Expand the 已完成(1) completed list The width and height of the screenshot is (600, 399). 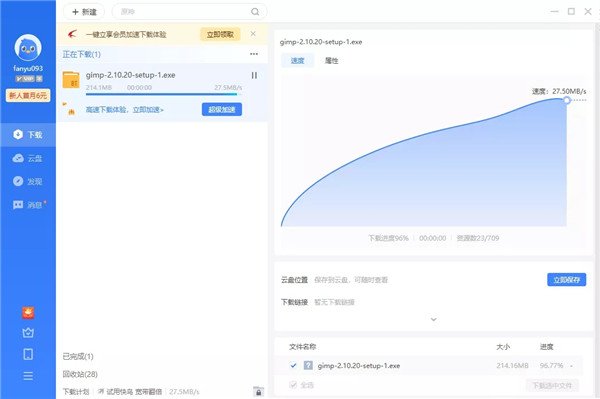tap(78, 357)
